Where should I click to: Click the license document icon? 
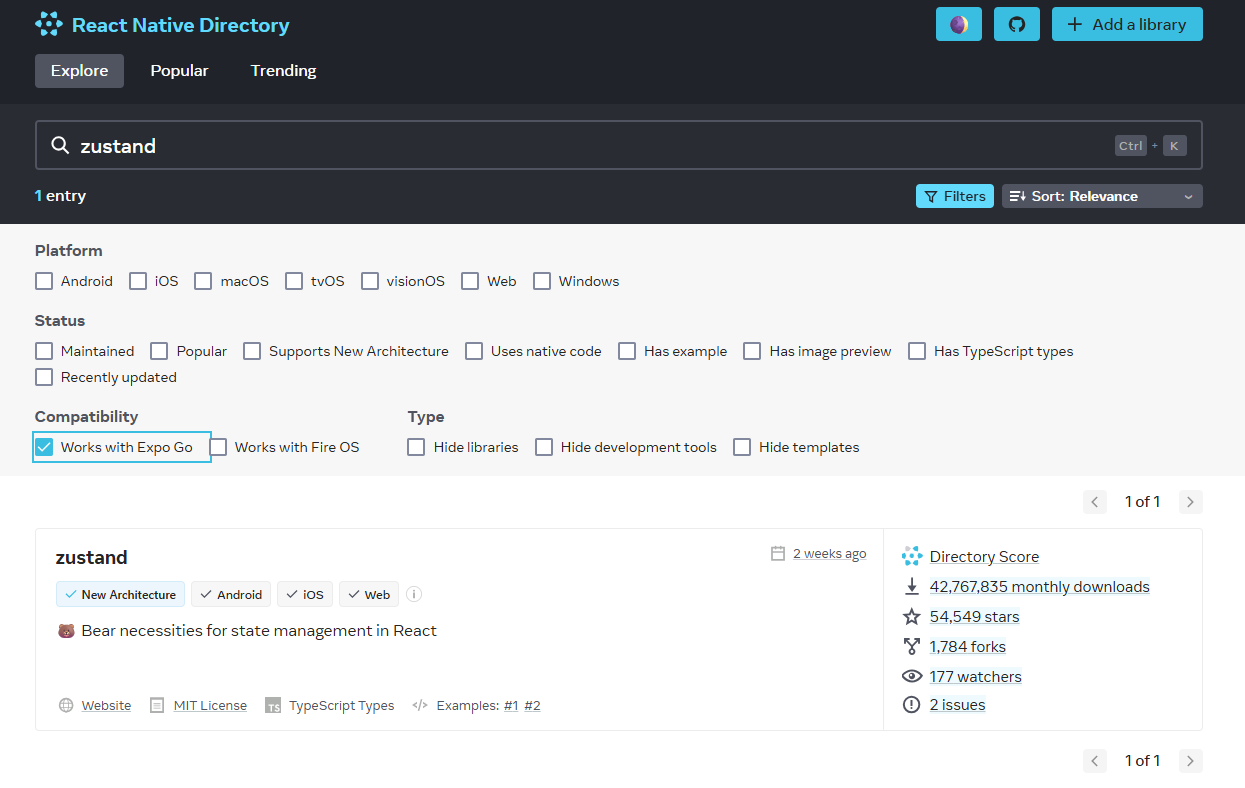(157, 705)
